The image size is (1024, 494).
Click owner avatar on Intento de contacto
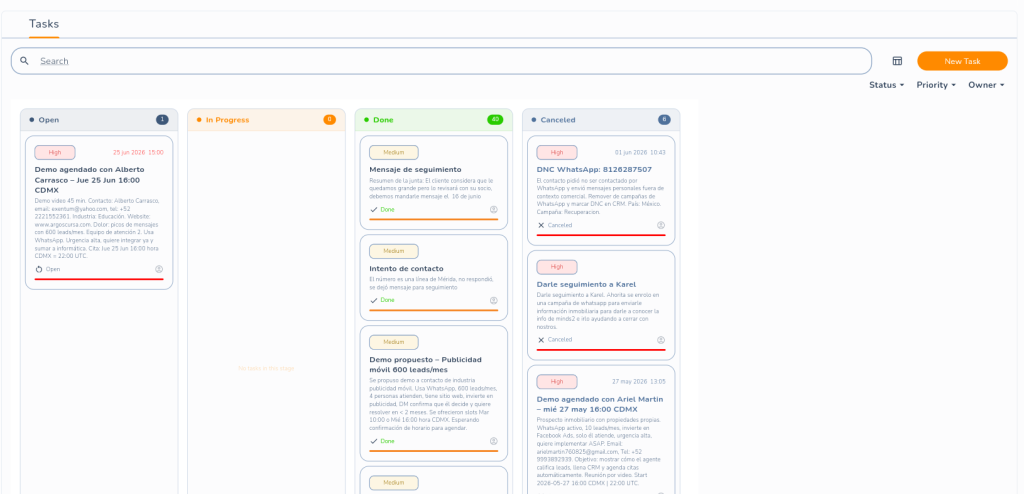[494, 301]
